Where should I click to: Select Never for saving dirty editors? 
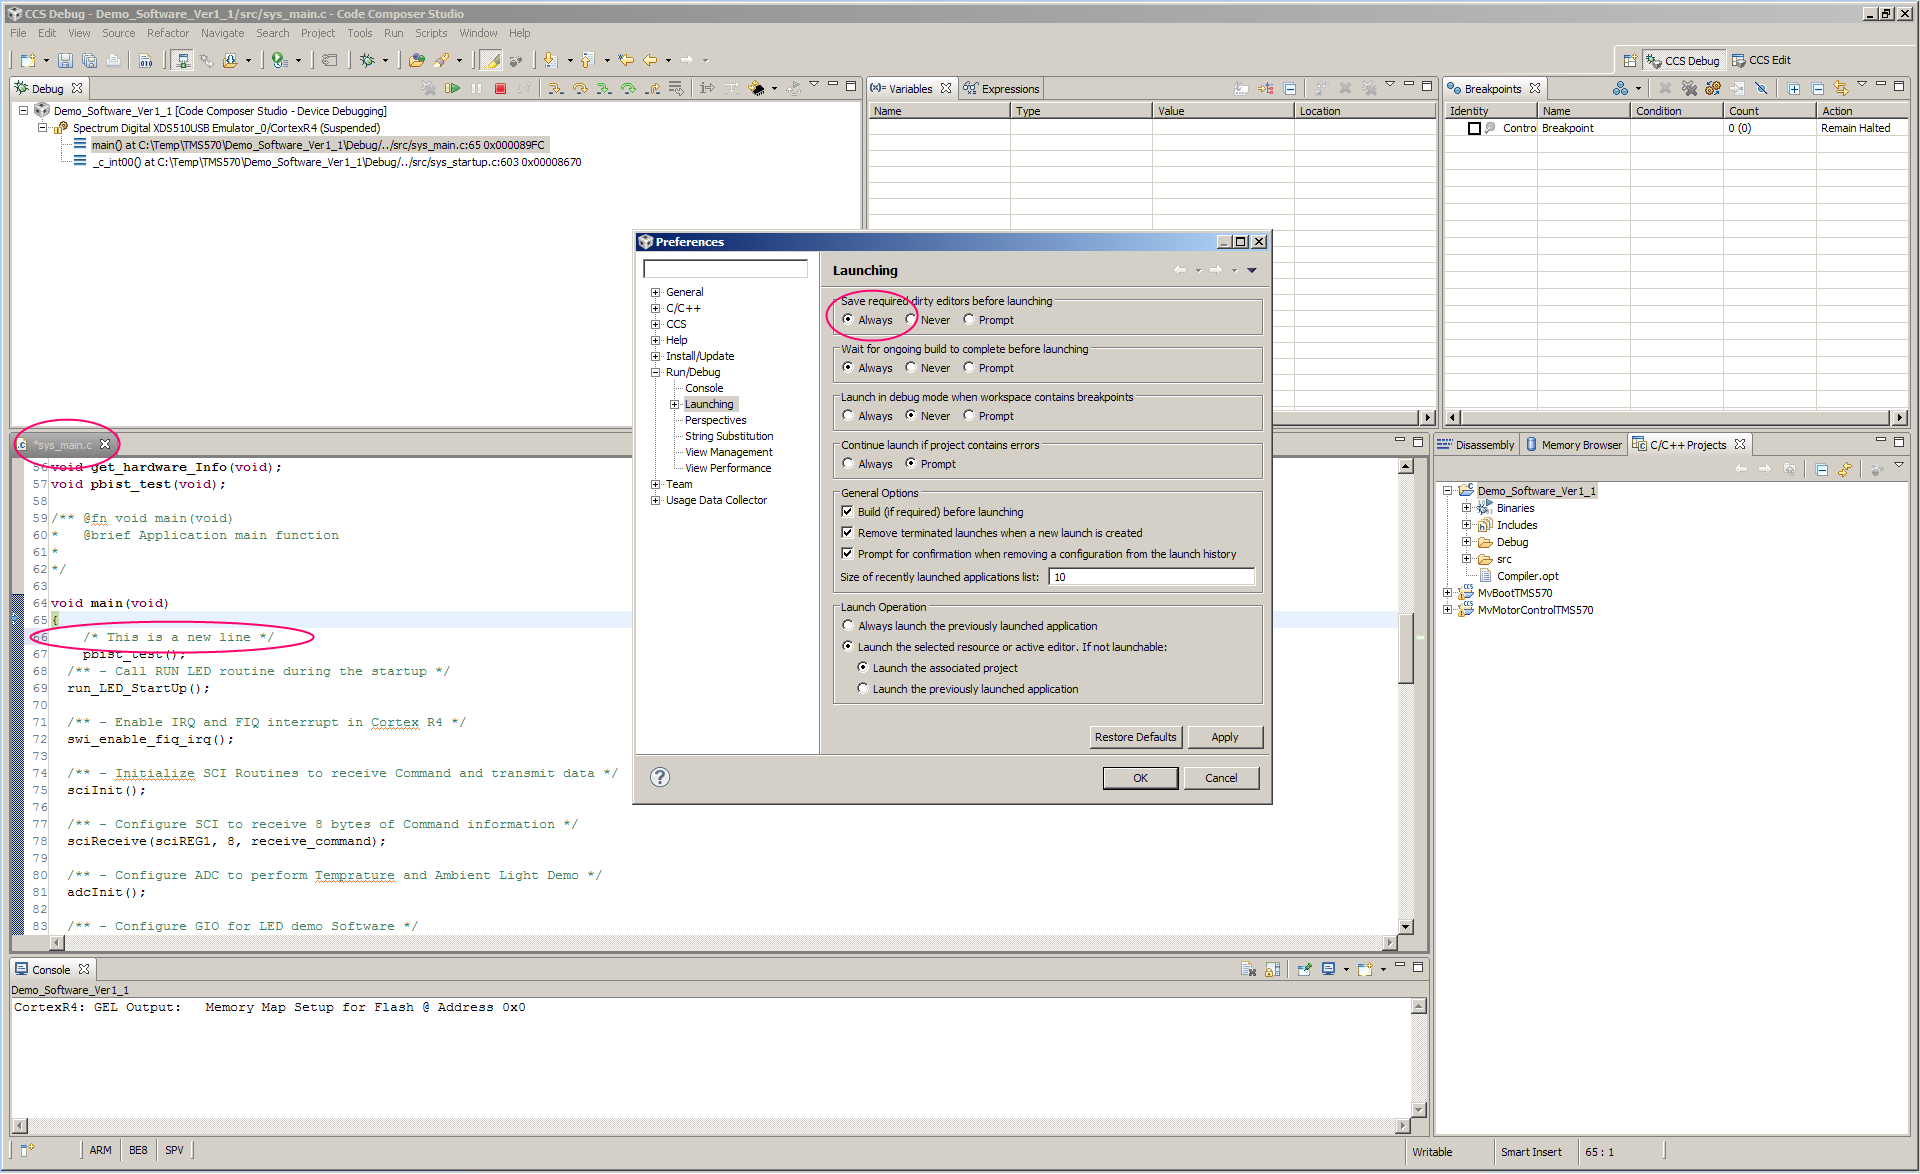pos(911,320)
